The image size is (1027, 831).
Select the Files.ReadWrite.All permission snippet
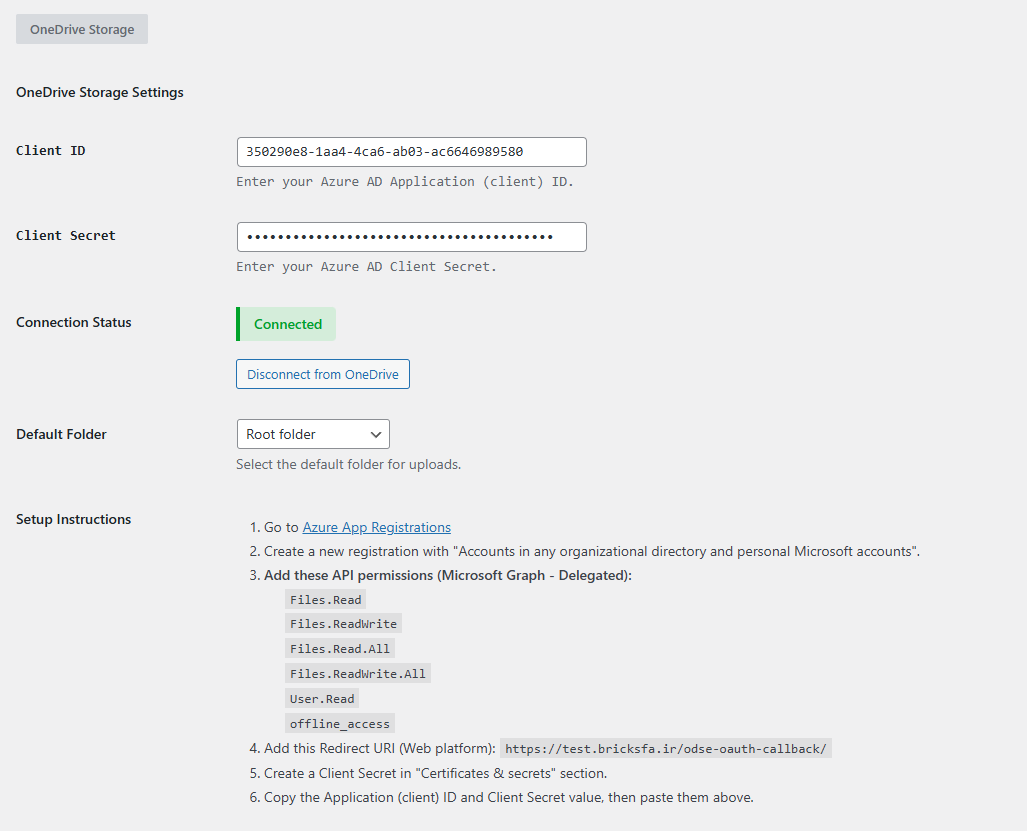coord(357,673)
